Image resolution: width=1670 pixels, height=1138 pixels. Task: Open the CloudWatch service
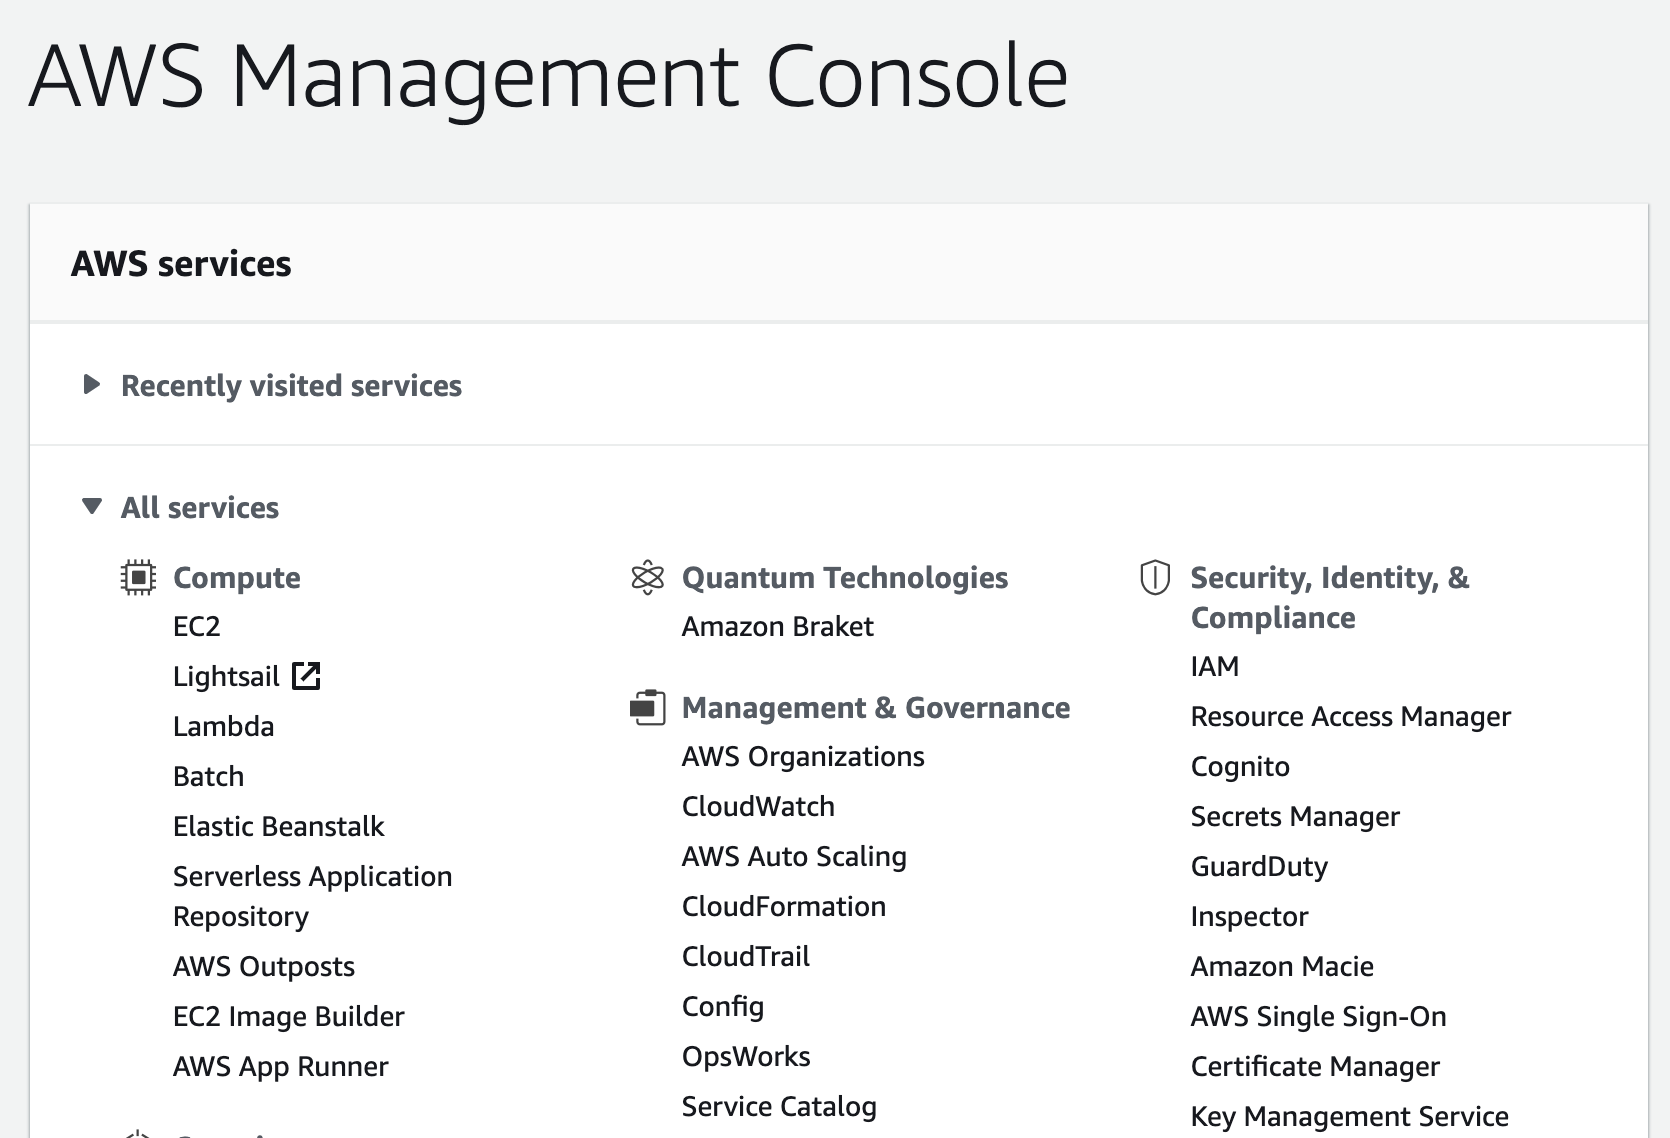coord(759,806)
